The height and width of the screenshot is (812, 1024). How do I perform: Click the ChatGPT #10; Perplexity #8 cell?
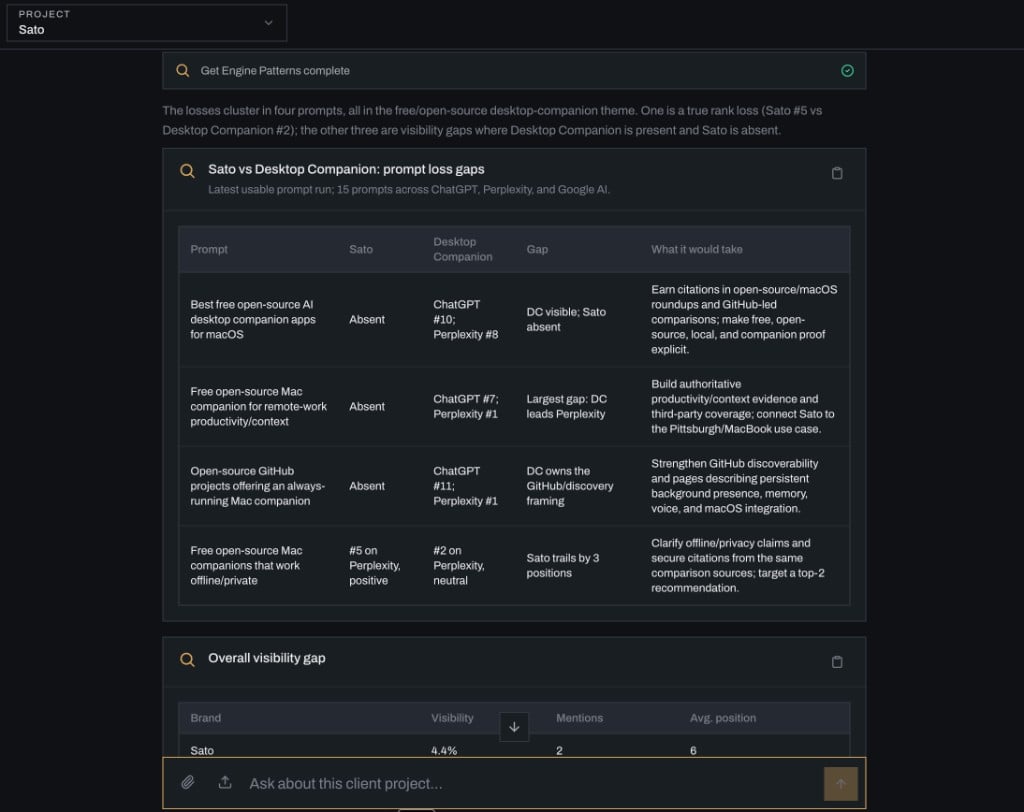465,319
